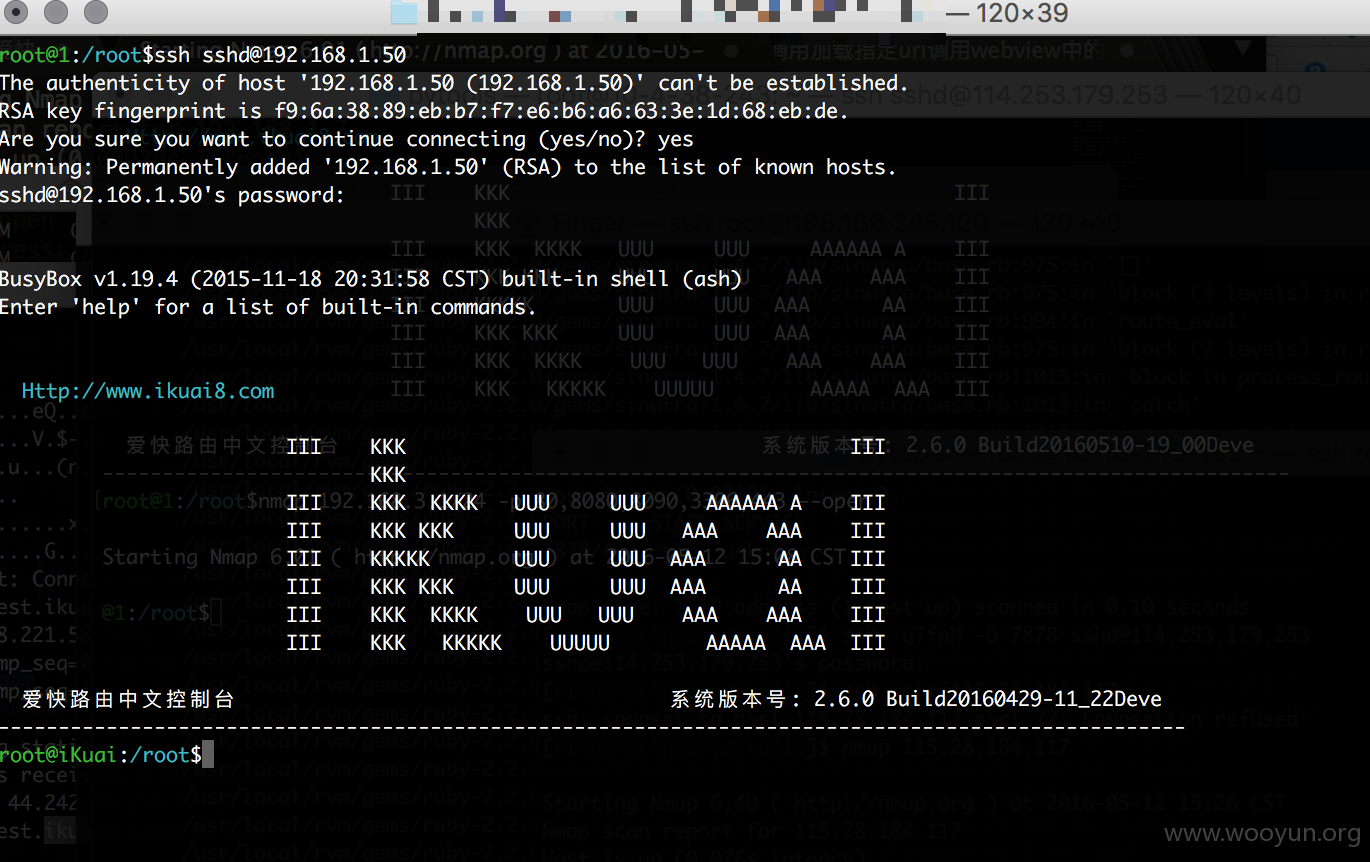The width and height of the screenshot is (1370, 862).
Task: Click the "— 120×39" window title text
Action: 1006,13
